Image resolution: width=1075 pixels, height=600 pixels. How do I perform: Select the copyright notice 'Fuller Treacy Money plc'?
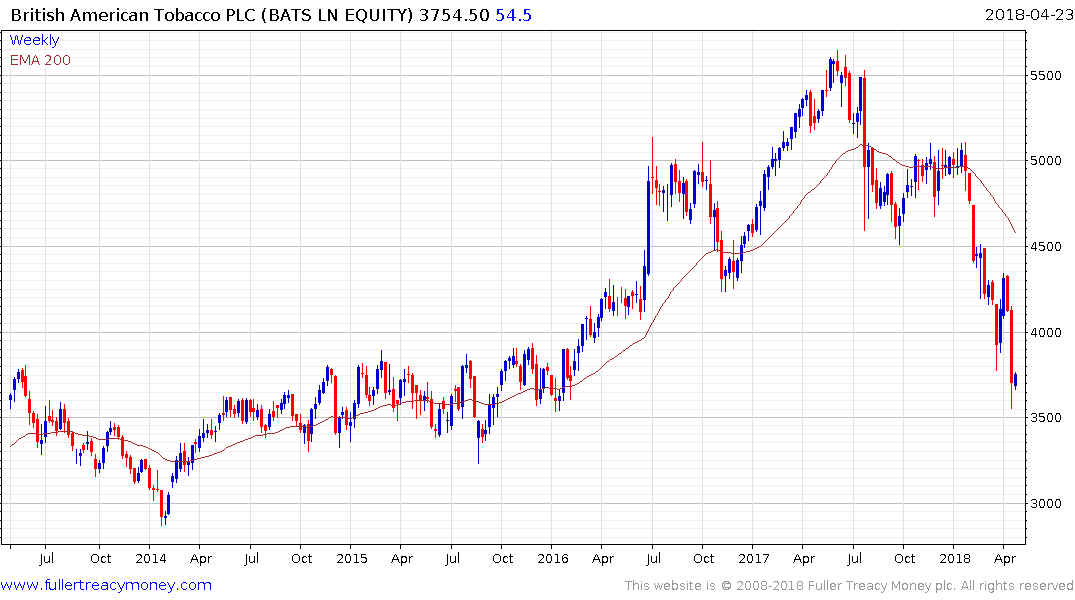pyautogui.click(x=882, y=586)
